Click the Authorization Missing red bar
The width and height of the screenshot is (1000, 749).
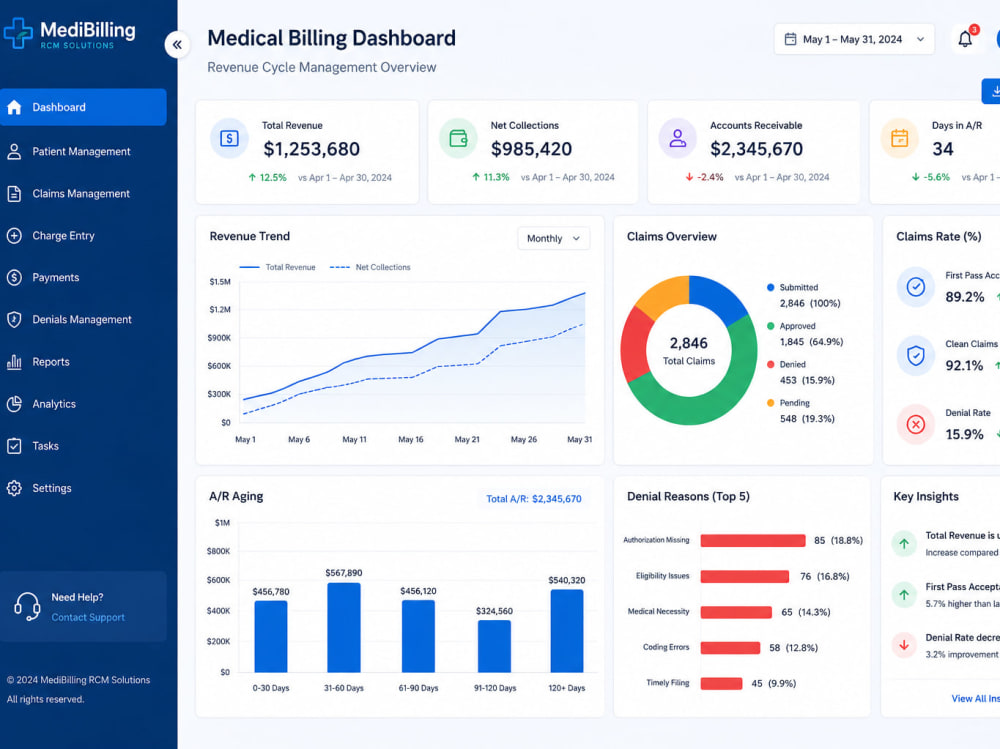(x=753, y=541)
